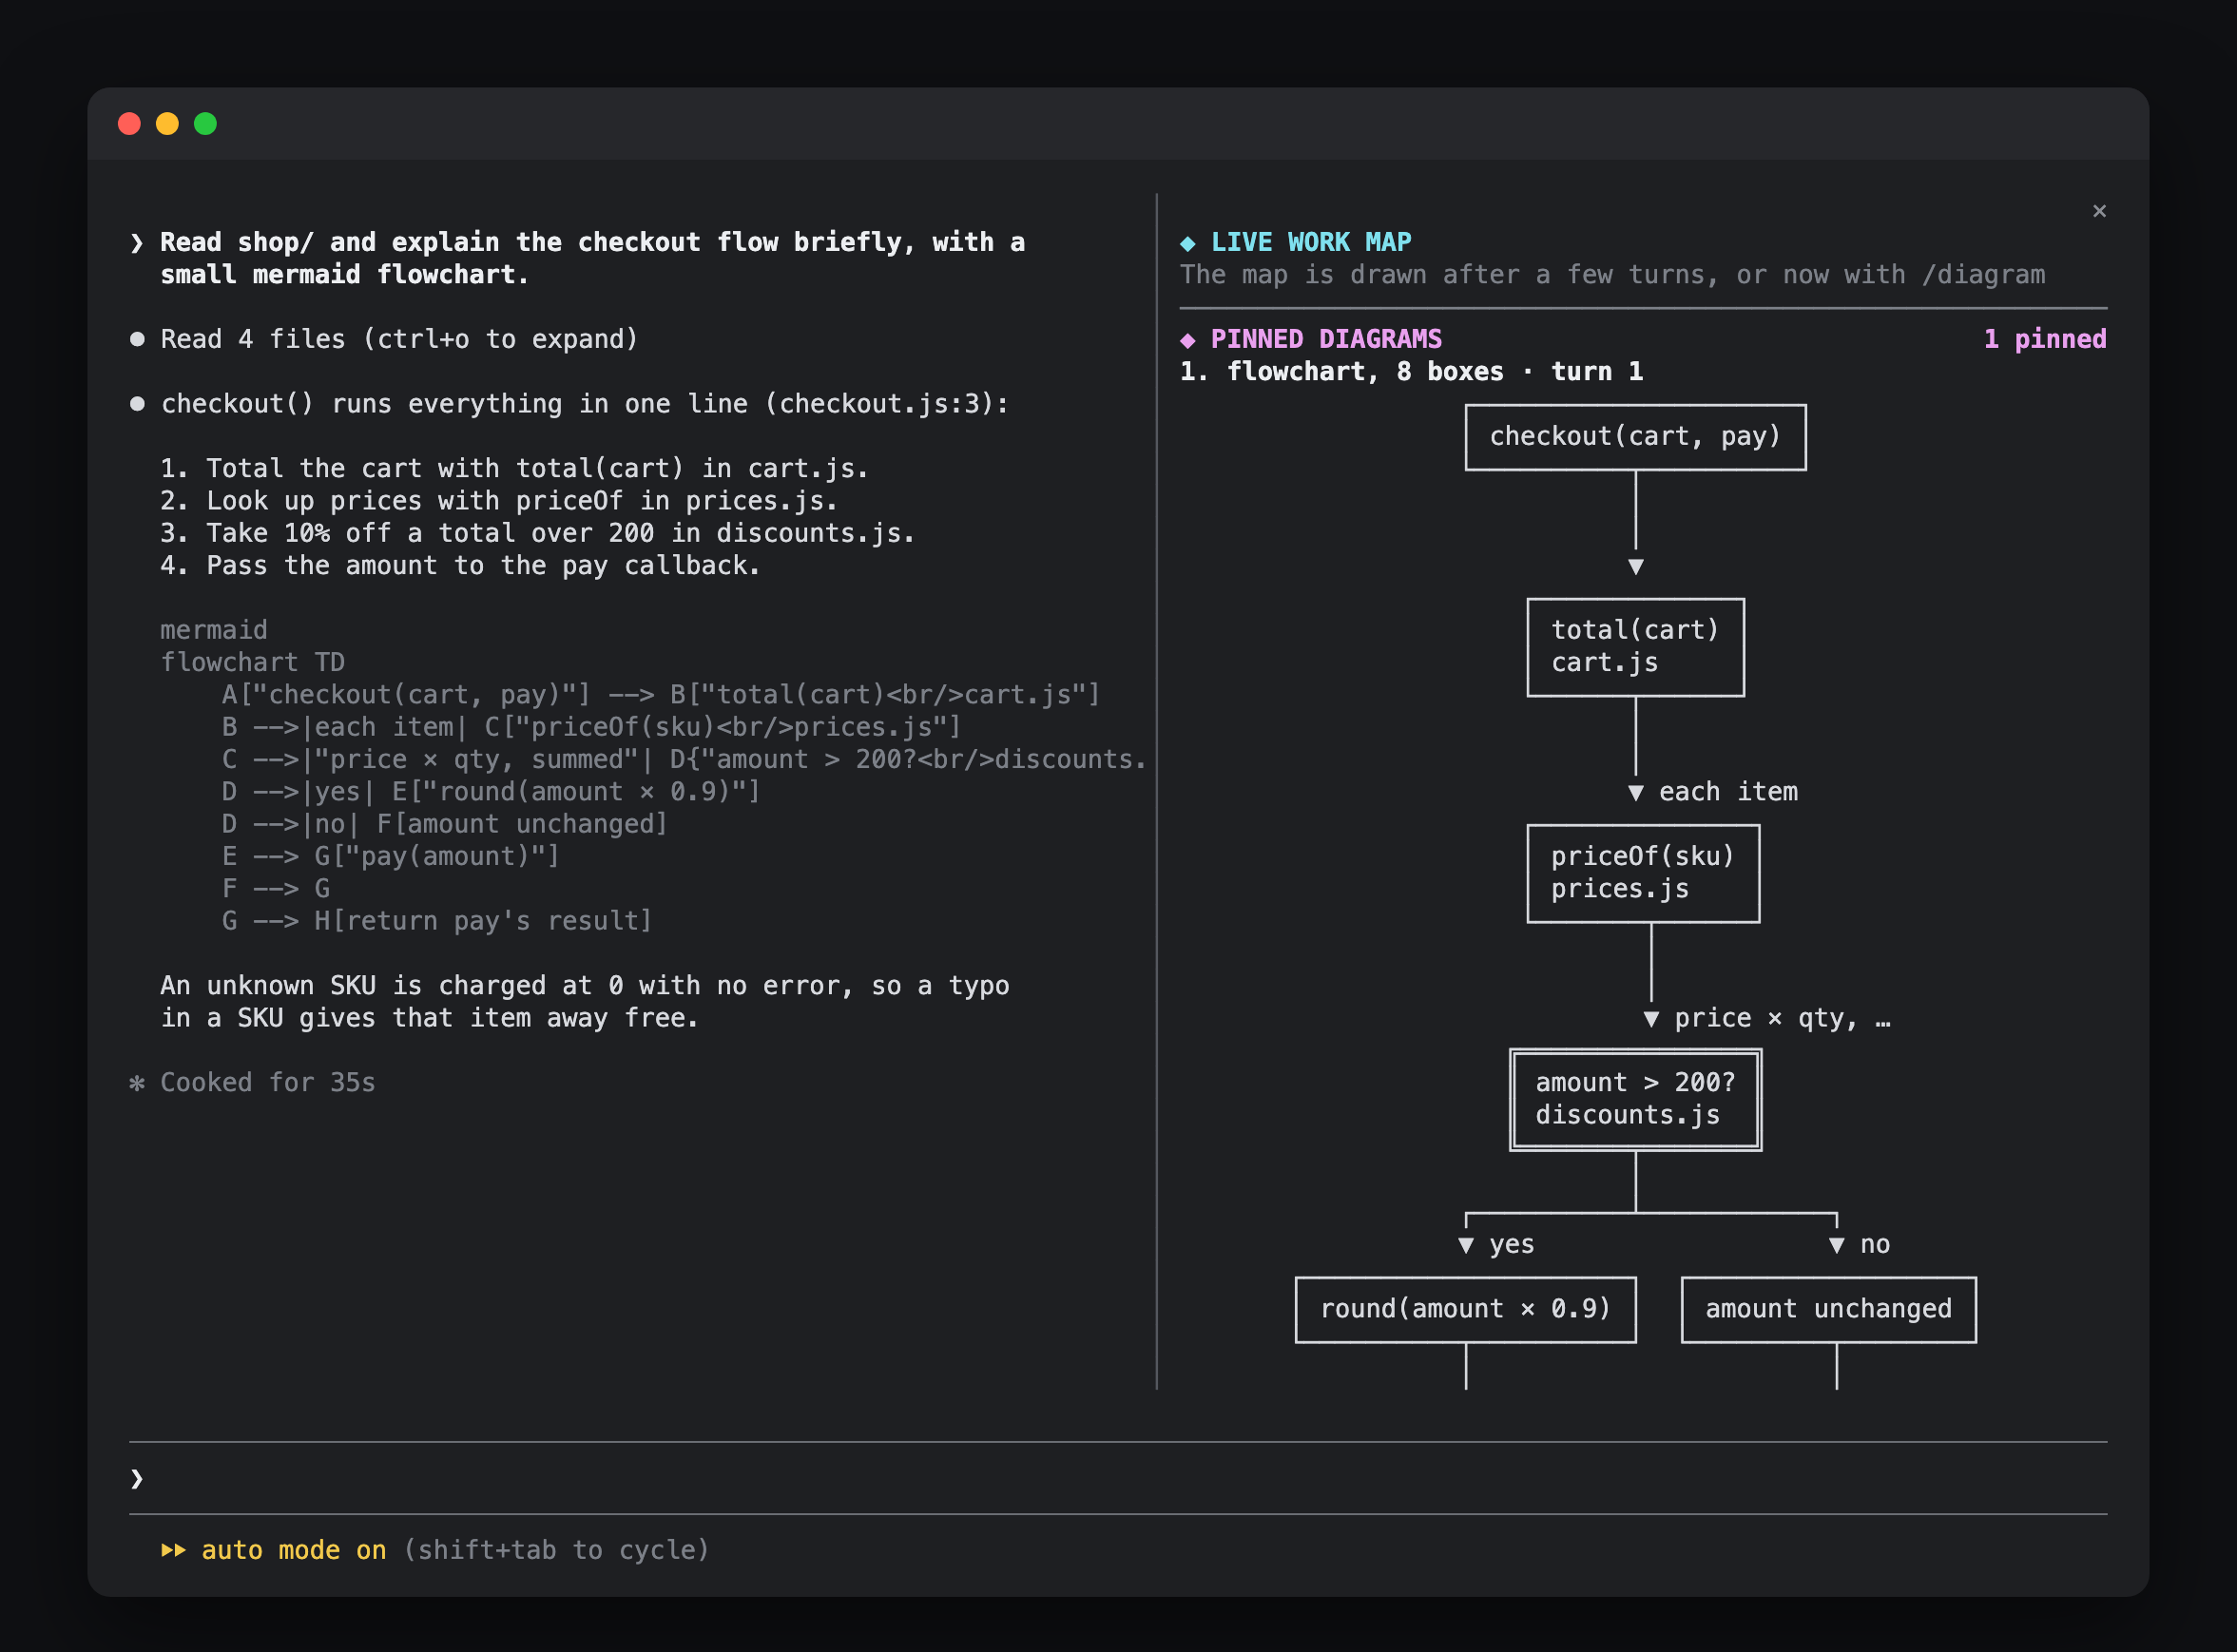The image size is (2237, 1652).
Task: Click the 'D -->|no| F[amount unchanged]' code line
Action: point(444,824)
